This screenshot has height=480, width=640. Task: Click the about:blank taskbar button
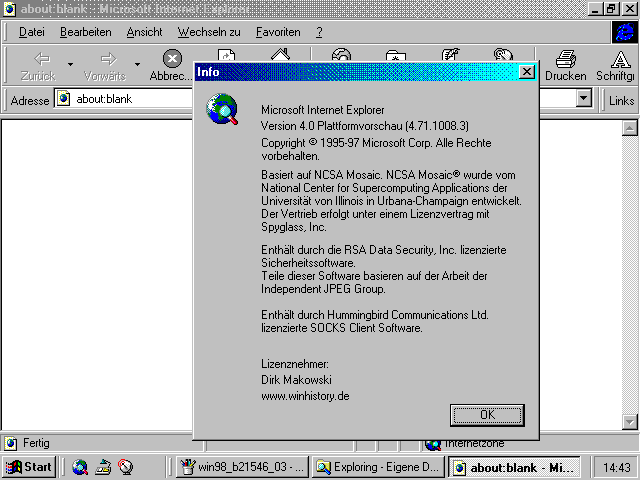coord(514,467)
